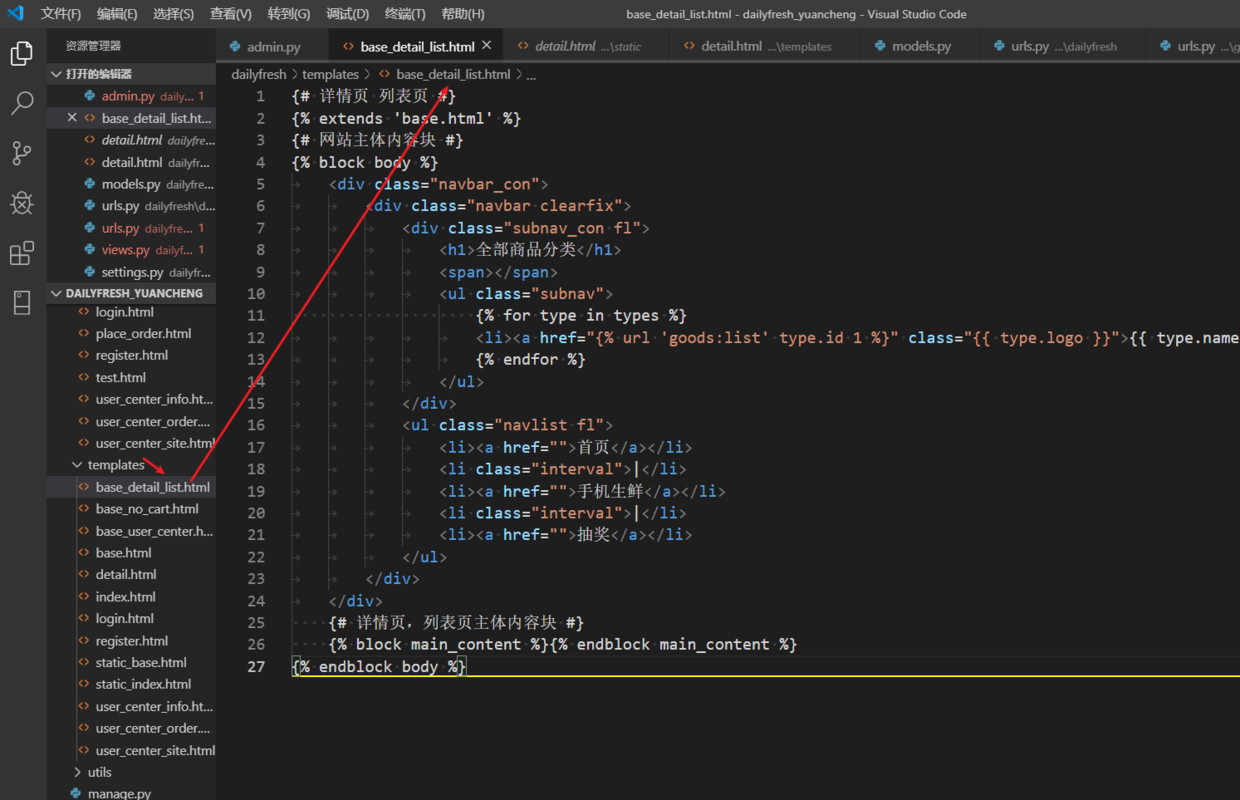Click the VS Code logo icon in title bar
The image size is (1240, 800).
[x=15, y=14]
